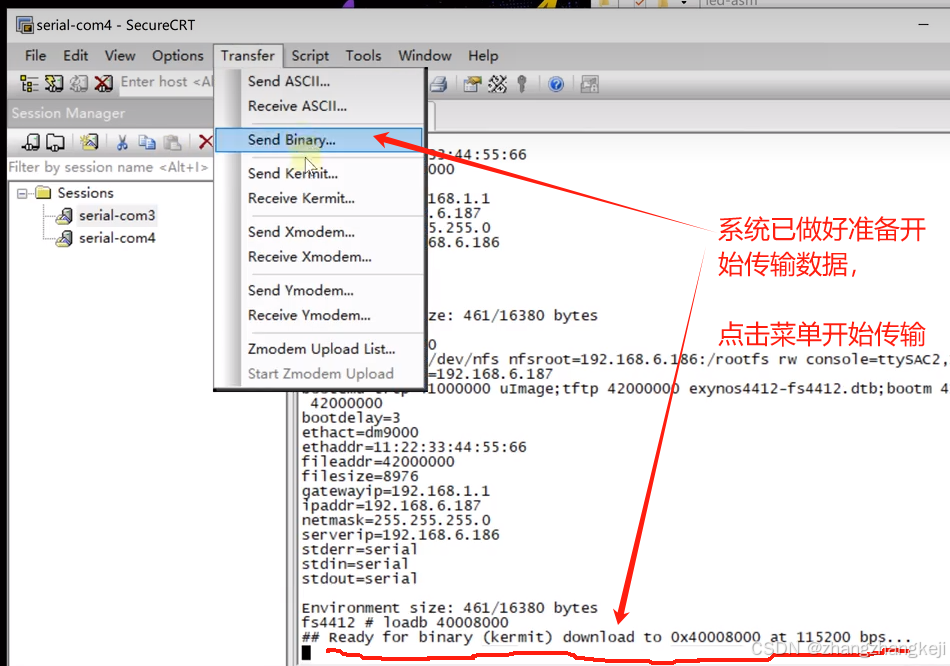
Task: Open the Edit menu
Action: [76, 56]
